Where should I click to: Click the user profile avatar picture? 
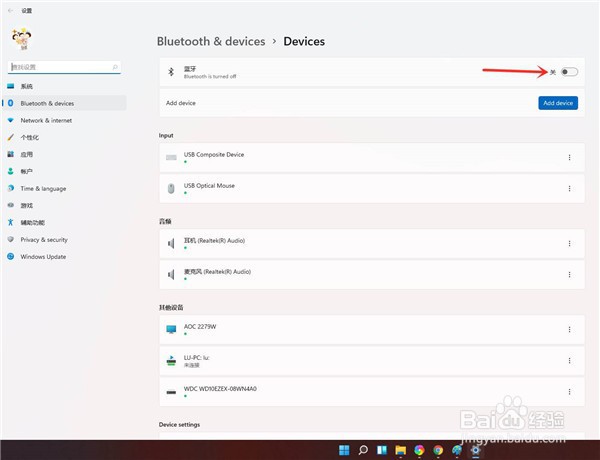coord(22,39)
